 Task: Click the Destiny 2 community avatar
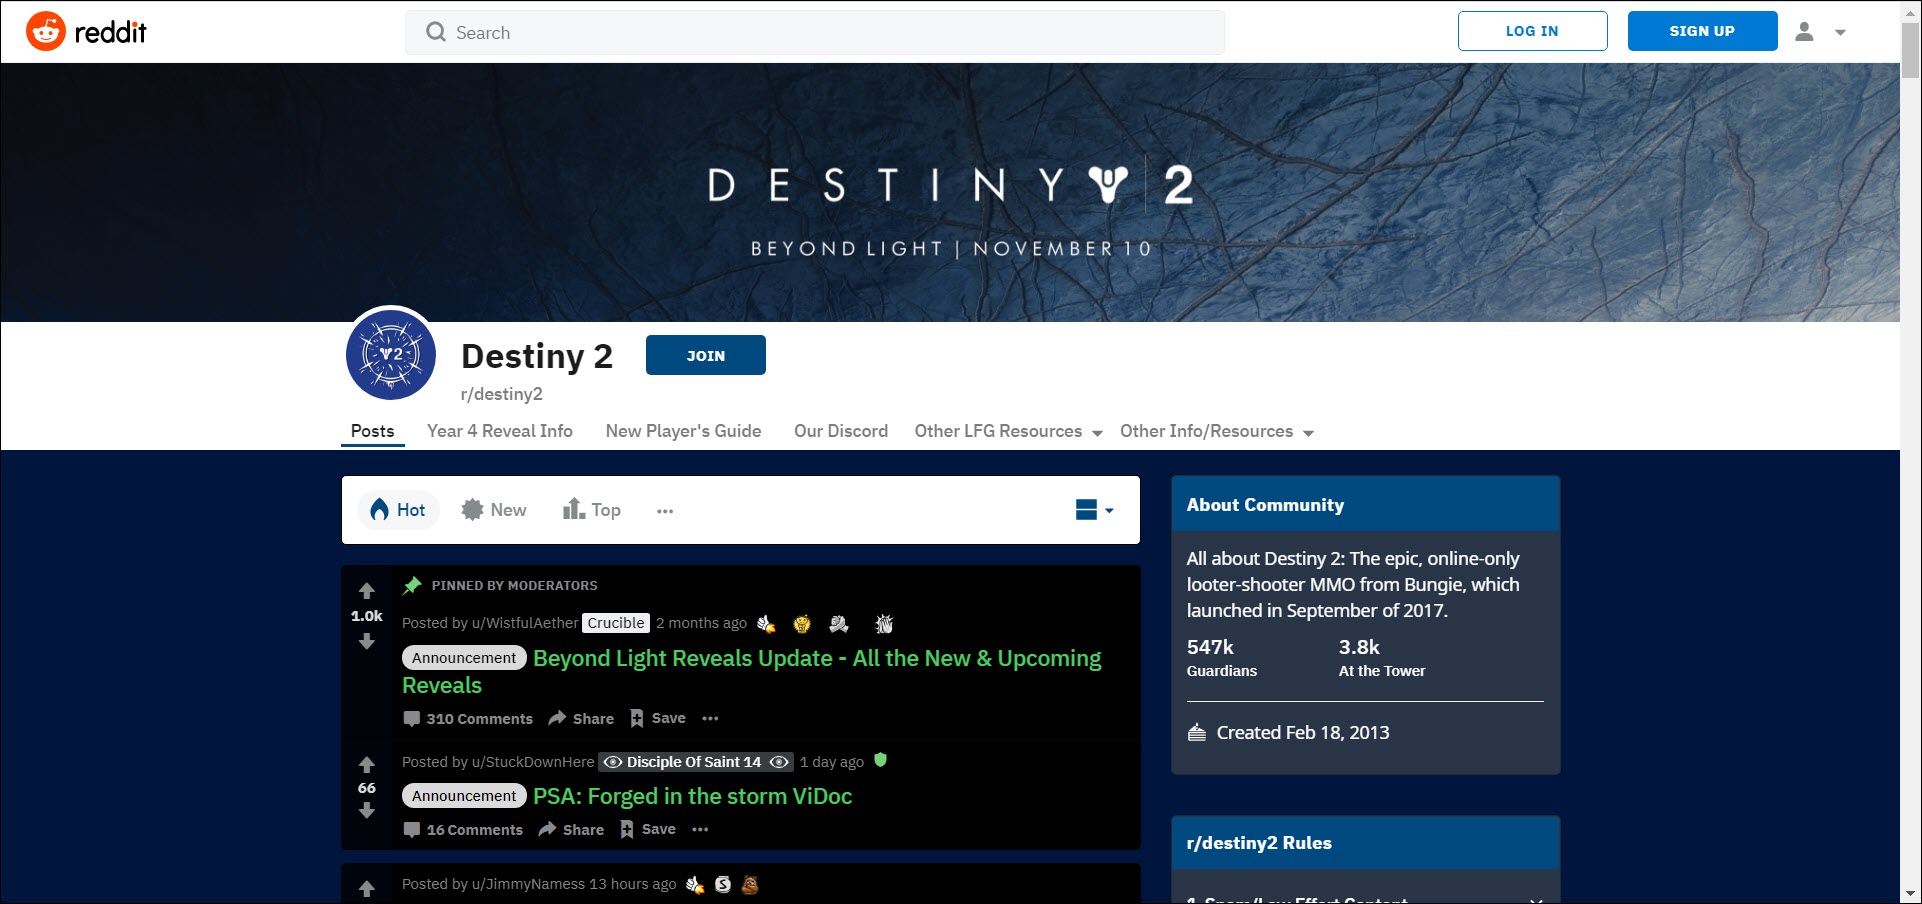click(x=391, y=354)
